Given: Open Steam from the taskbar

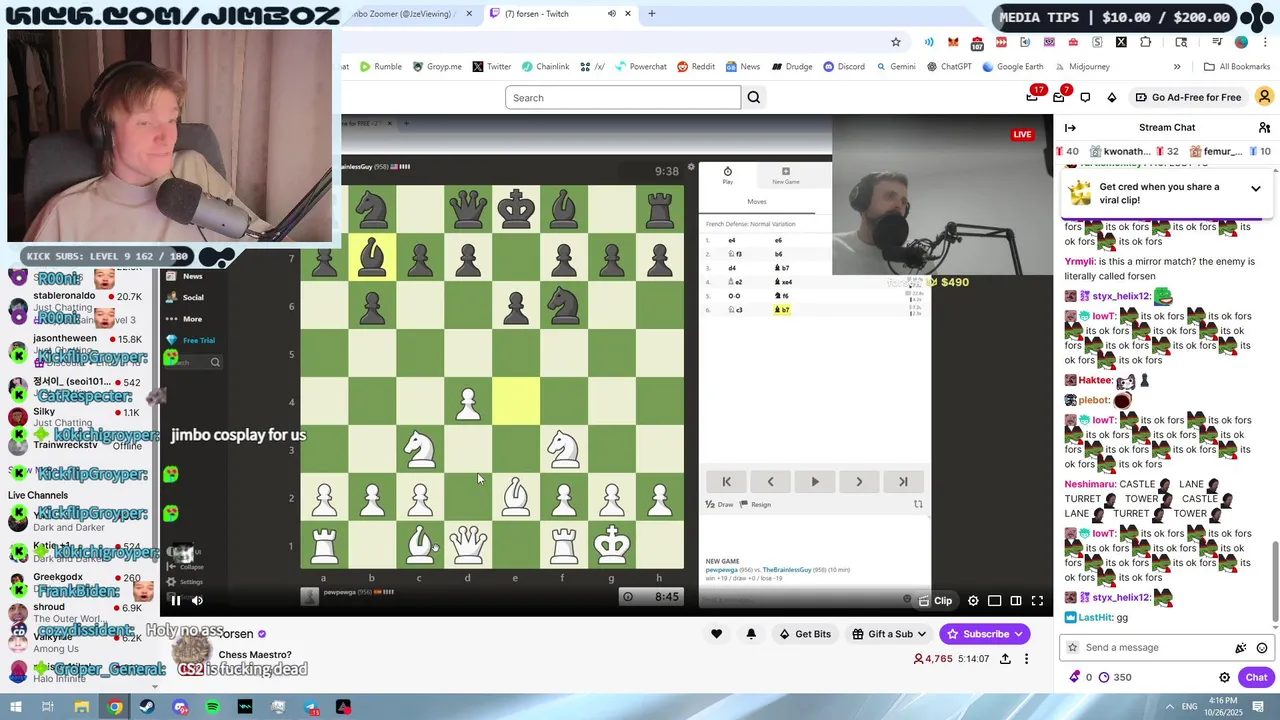Looking at the screenshot, I should (147, 707).
